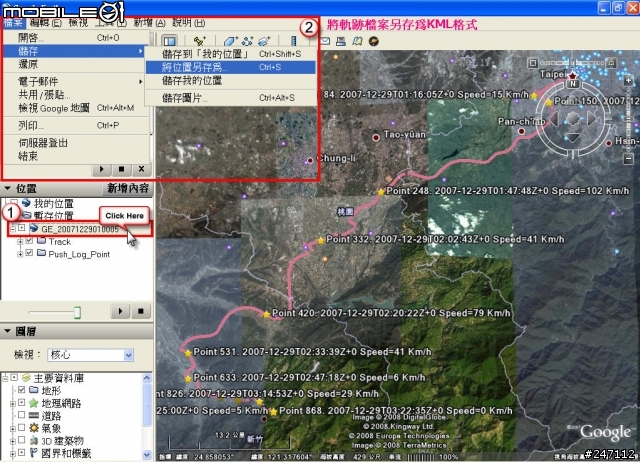Toggle the Track folder checkbox

click(x=29, y=241)
